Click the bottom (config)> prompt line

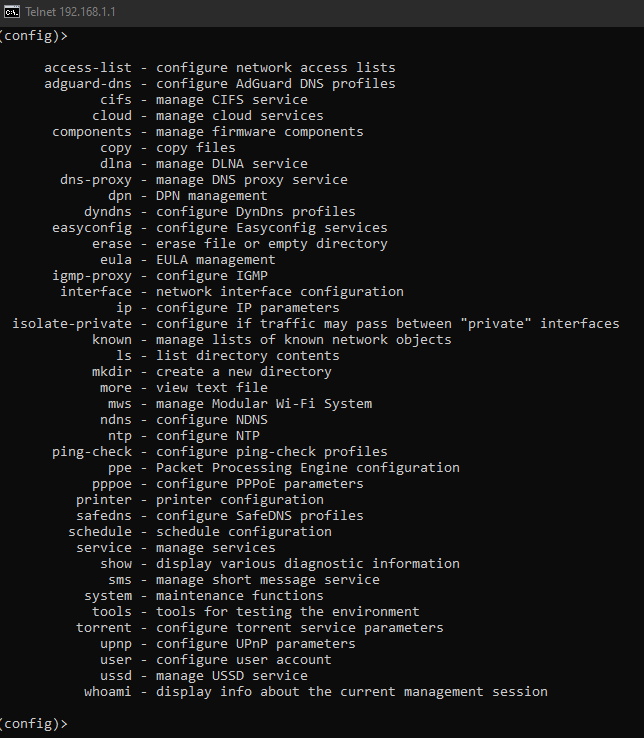[33, 723]
